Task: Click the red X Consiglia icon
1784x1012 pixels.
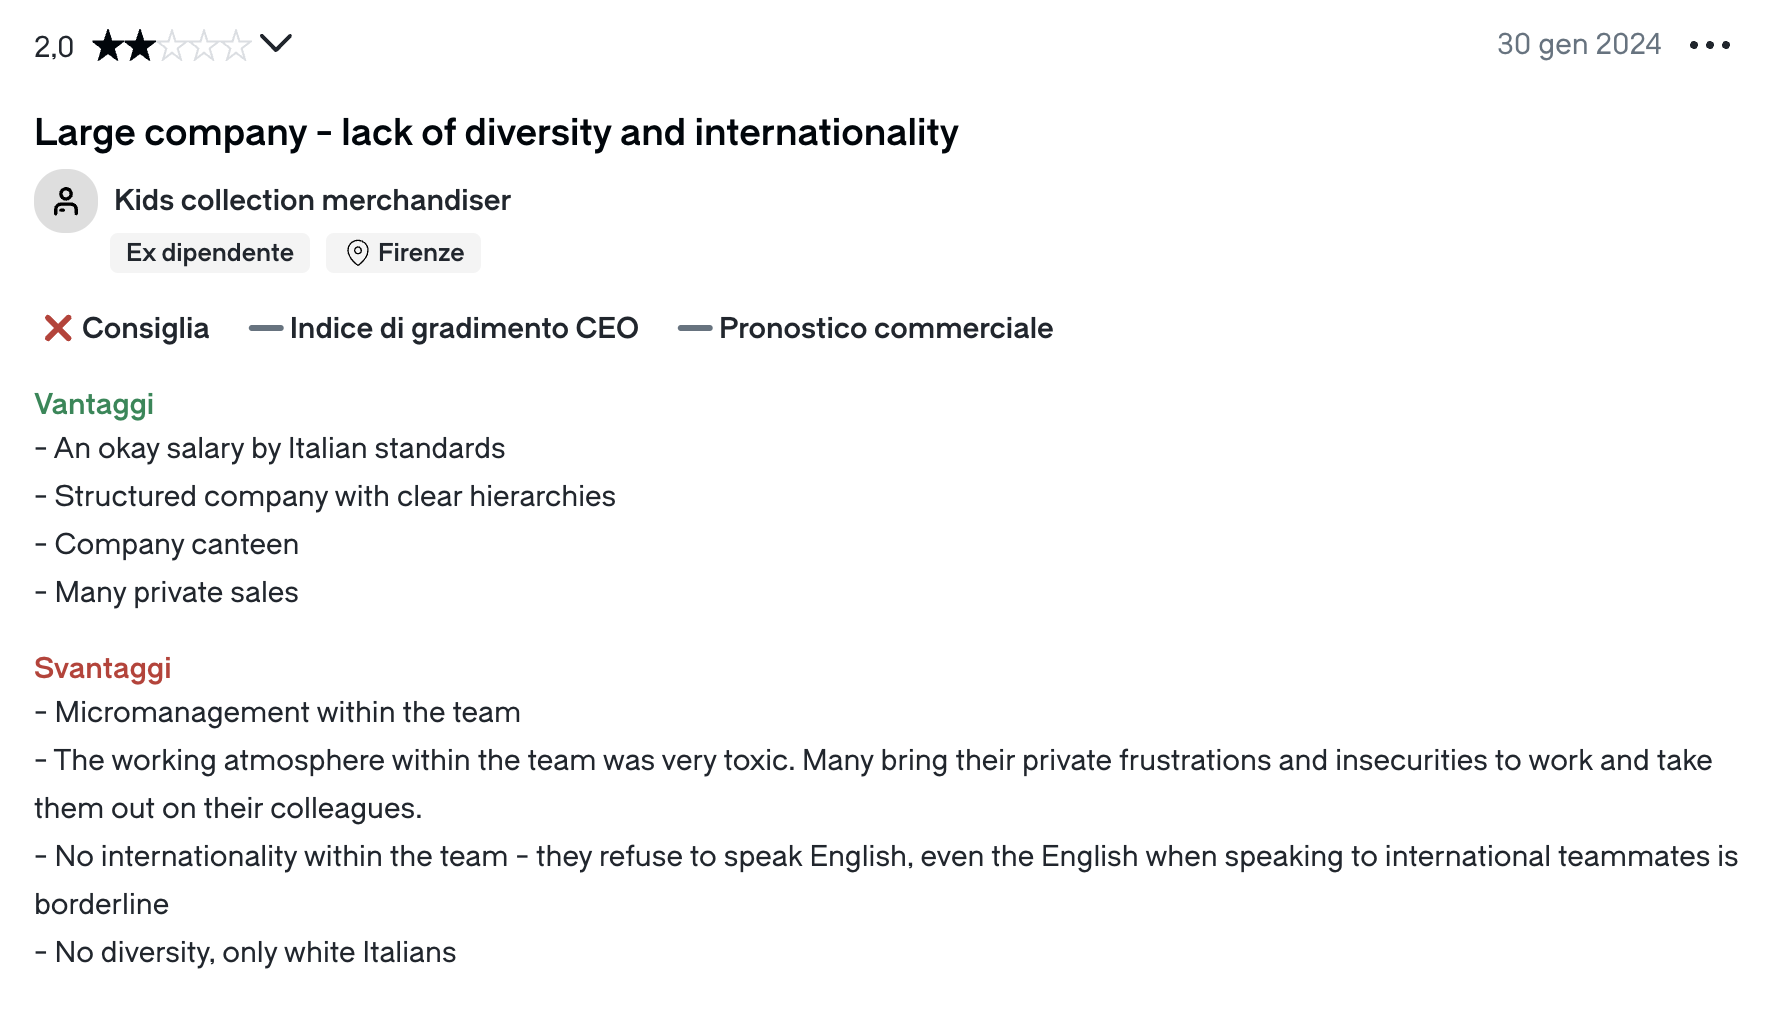Action: (x=58, y=328)
